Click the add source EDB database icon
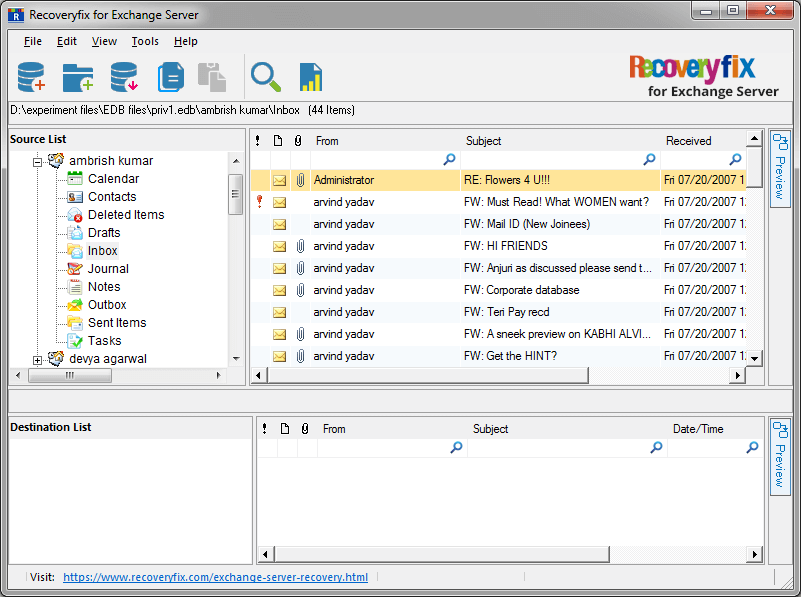The width and height of the screenshot is (801, 597). pos(31,77)
